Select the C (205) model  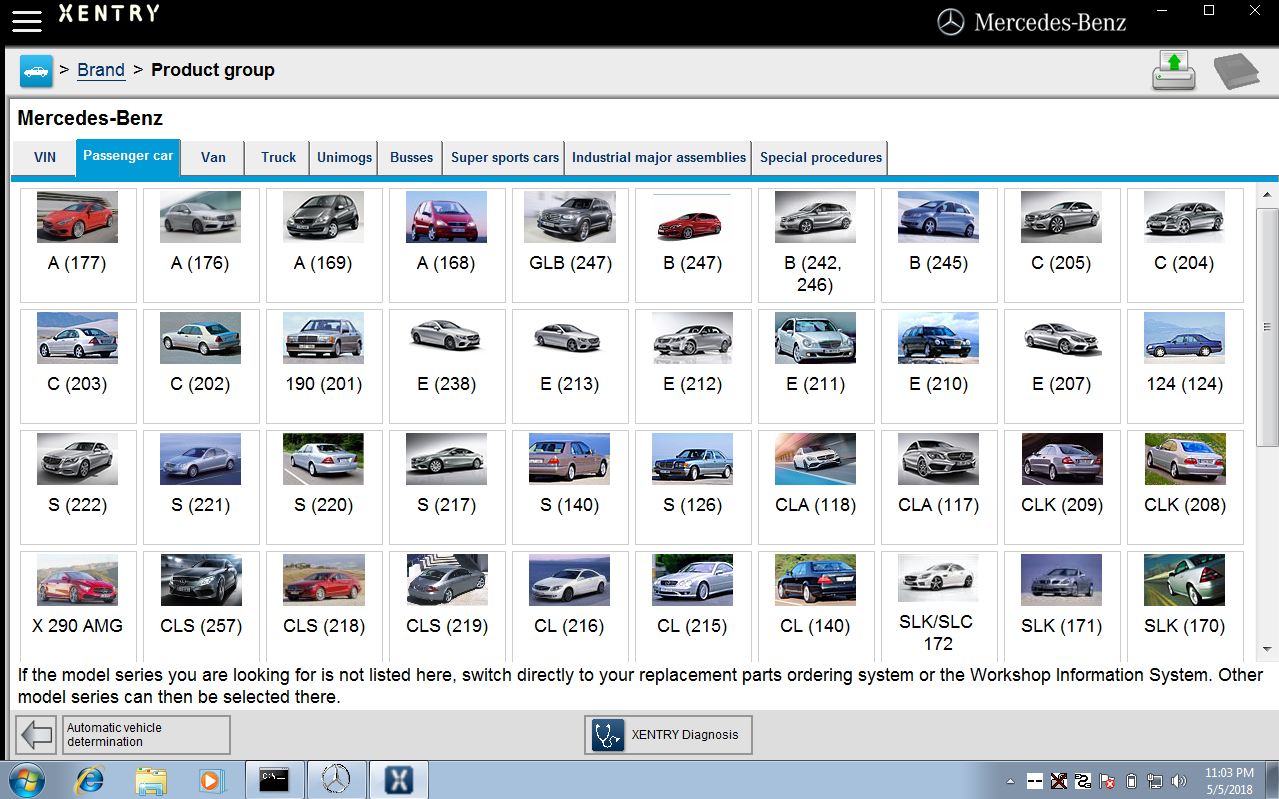coord(1062,245)
